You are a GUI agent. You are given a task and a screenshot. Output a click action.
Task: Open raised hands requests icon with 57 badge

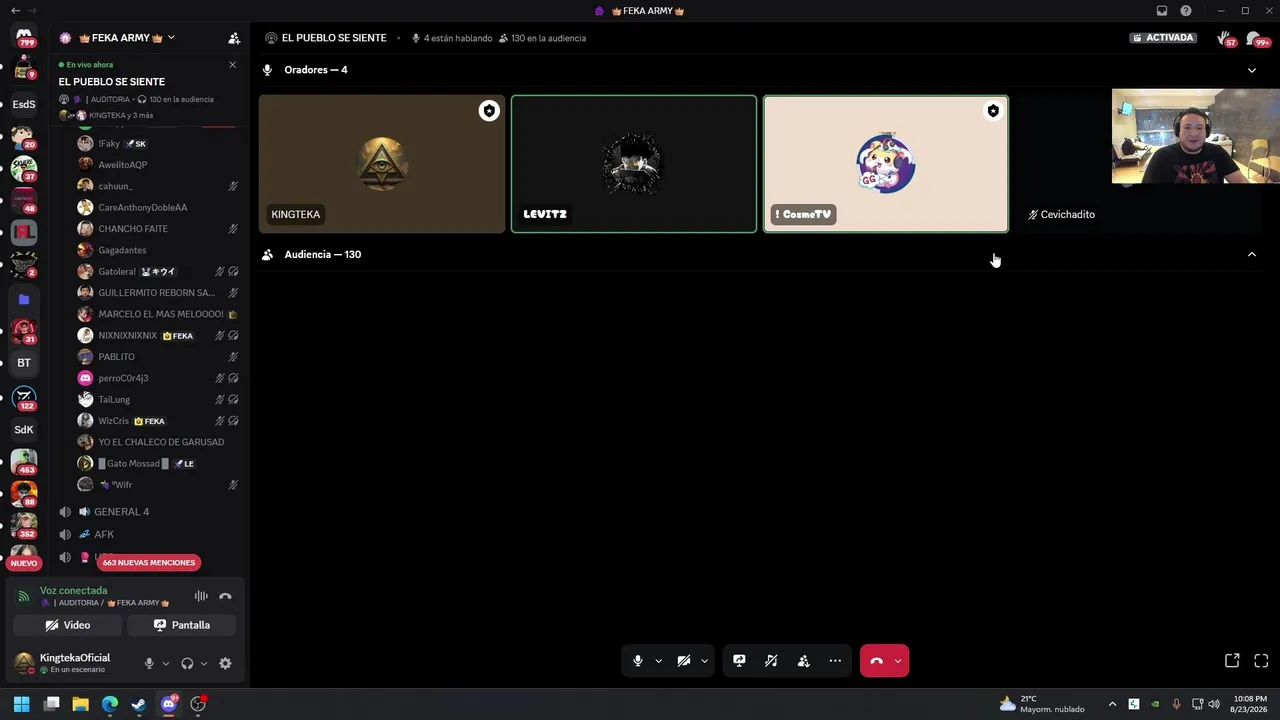[x=1225, y=38]
